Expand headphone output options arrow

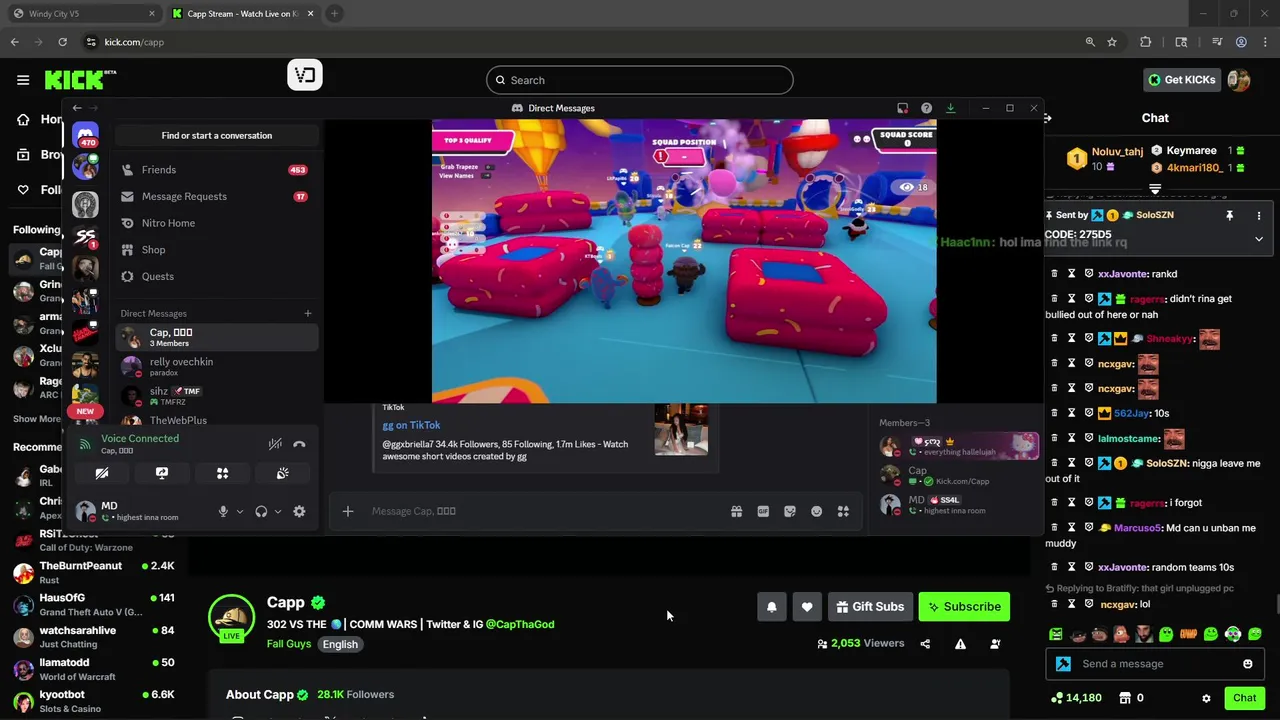click(x=278, y=512)
